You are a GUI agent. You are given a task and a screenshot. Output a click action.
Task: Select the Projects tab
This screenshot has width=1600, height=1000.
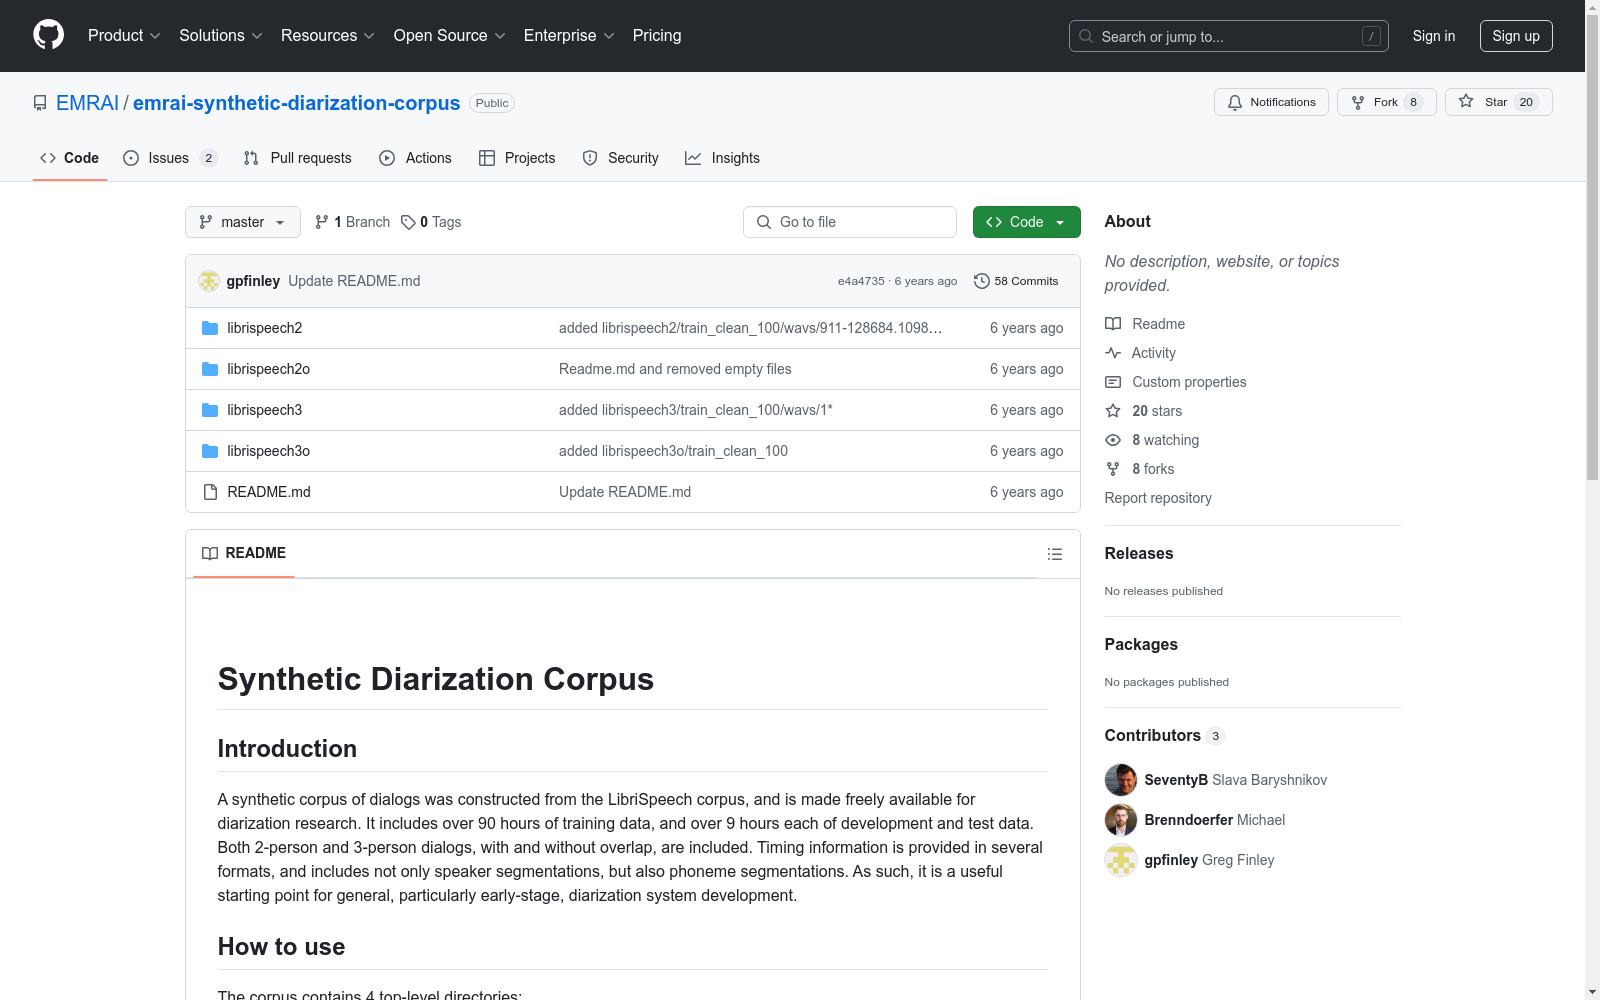(x=517, y=158)
